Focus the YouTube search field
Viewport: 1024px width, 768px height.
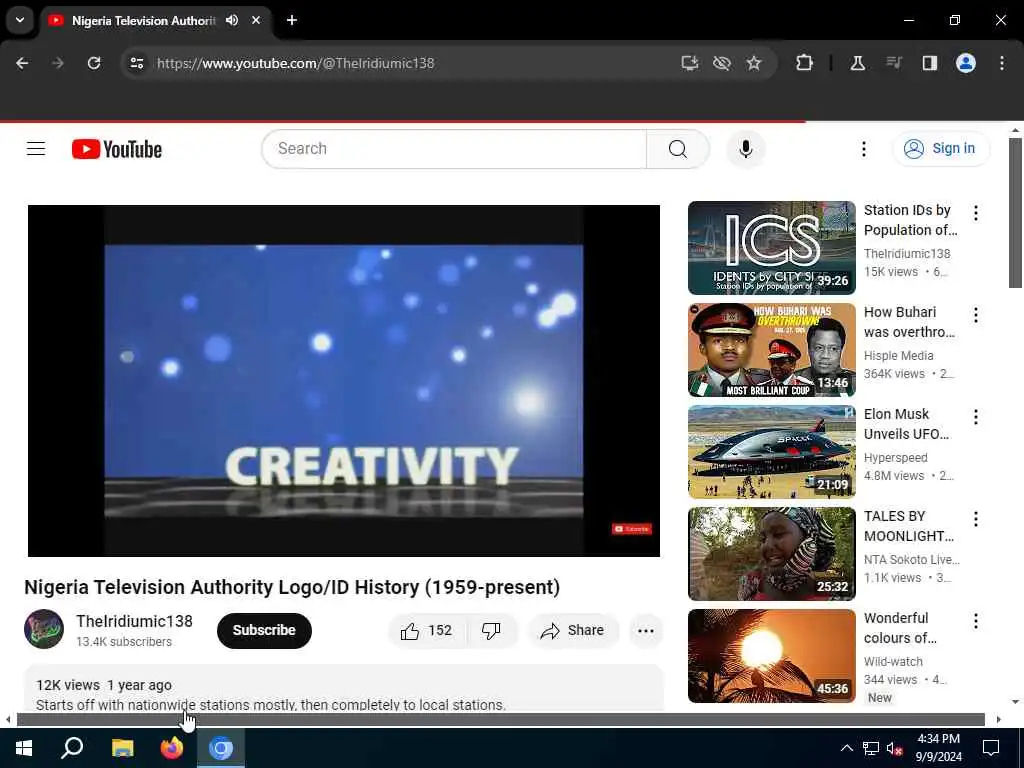(x=454, y=149)
